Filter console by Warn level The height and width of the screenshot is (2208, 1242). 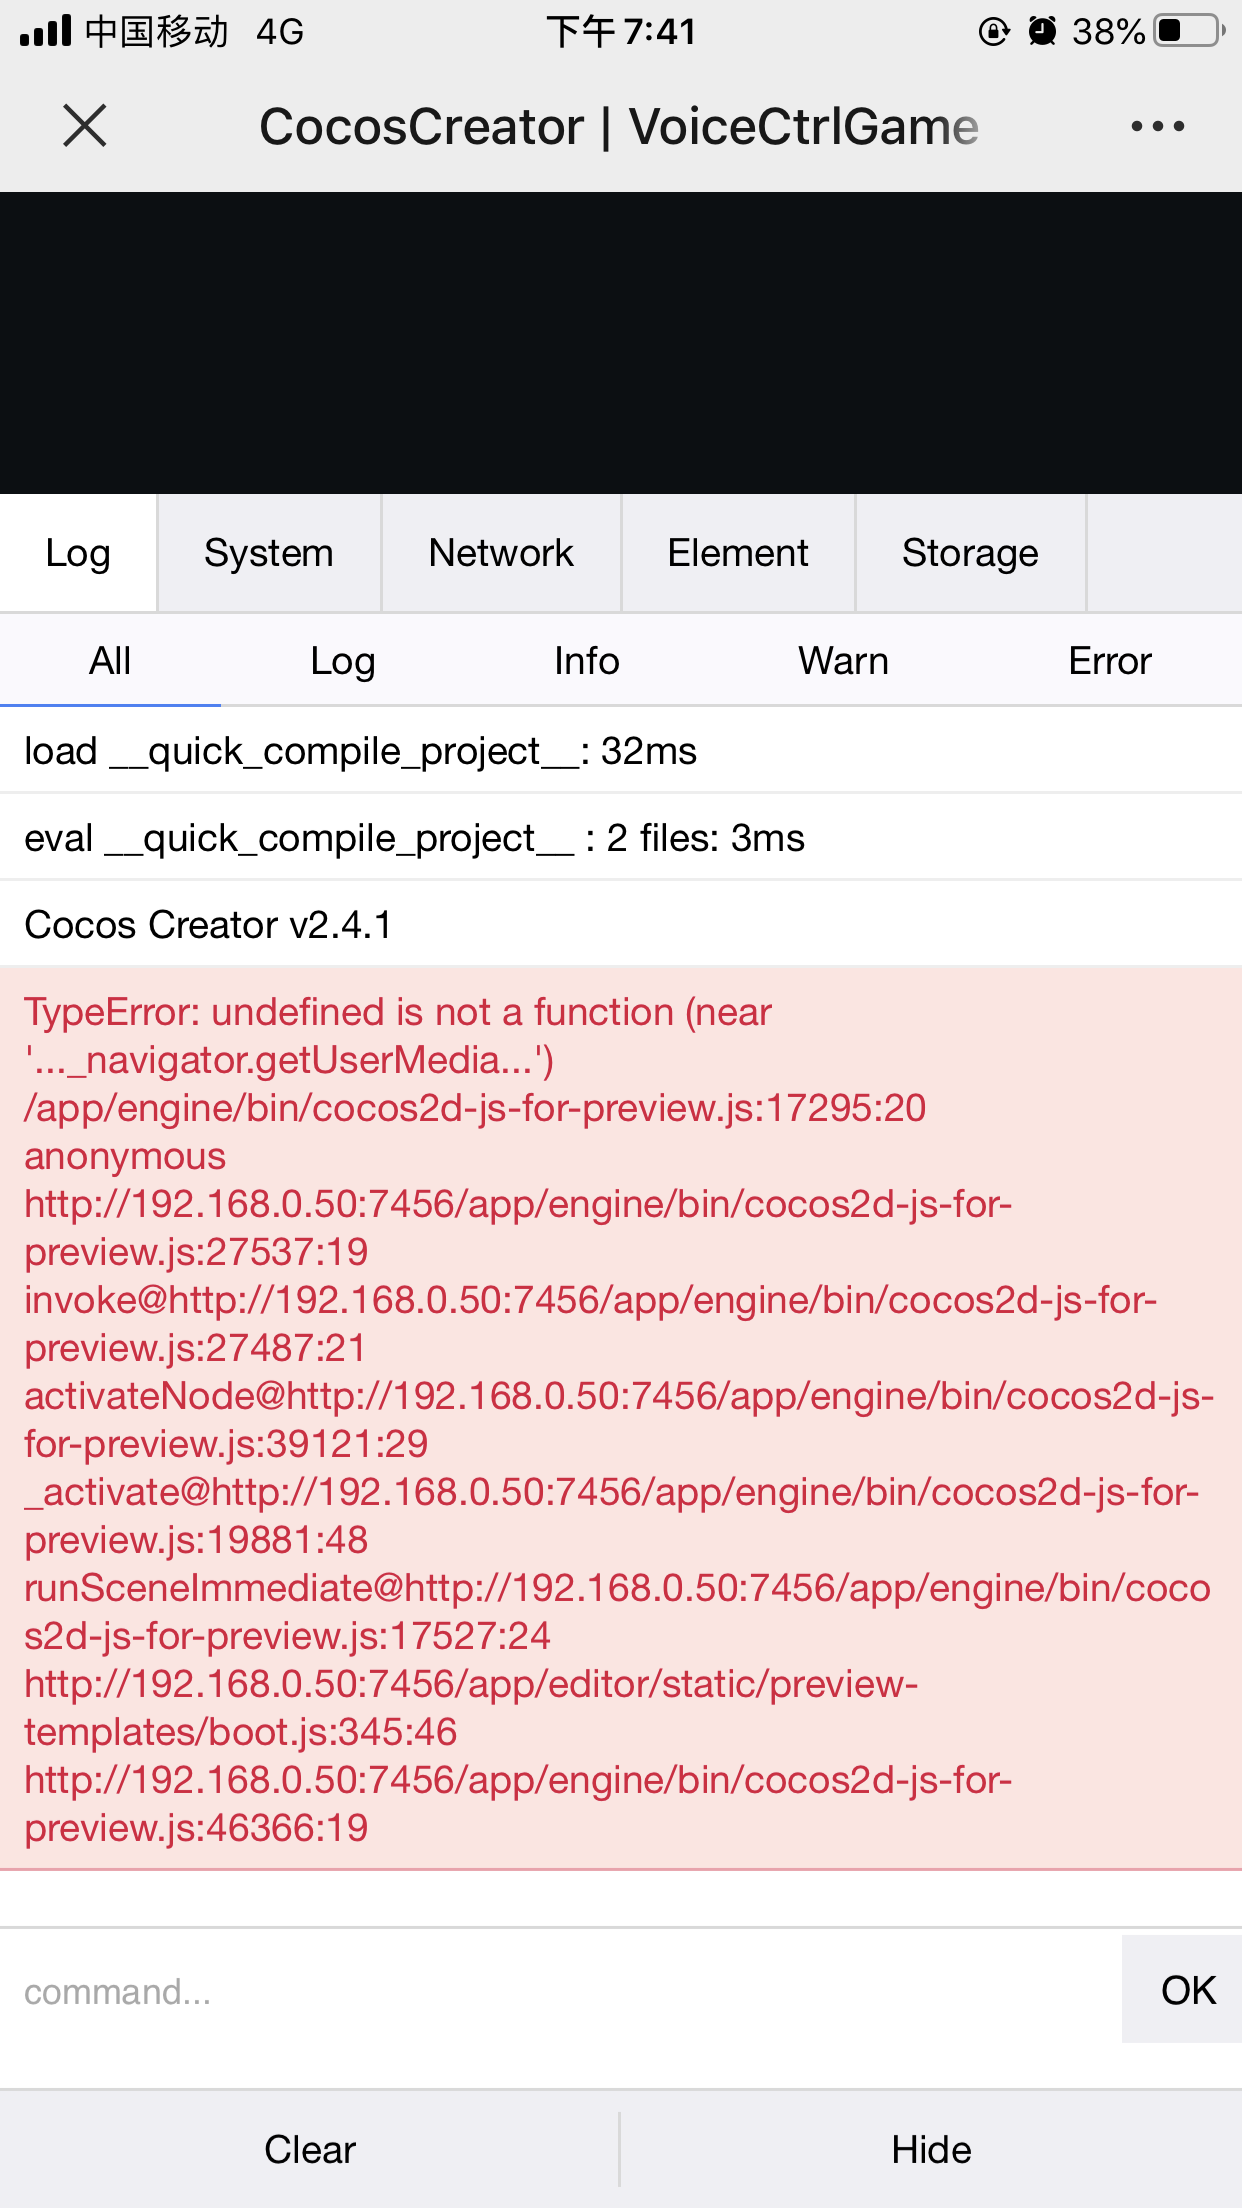843,661
